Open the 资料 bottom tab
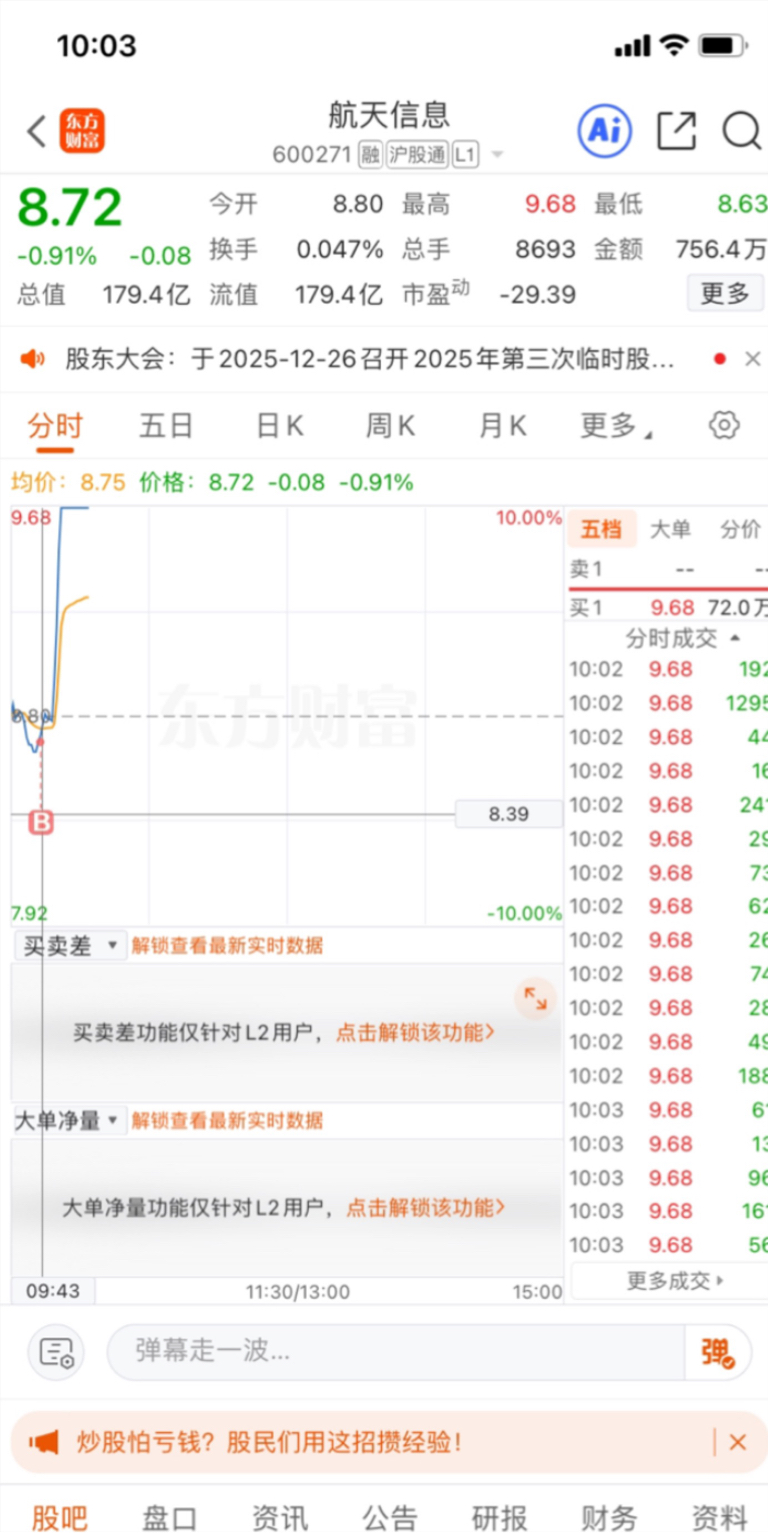The width and height of the screenshot is (768, 1533). 719,1516
